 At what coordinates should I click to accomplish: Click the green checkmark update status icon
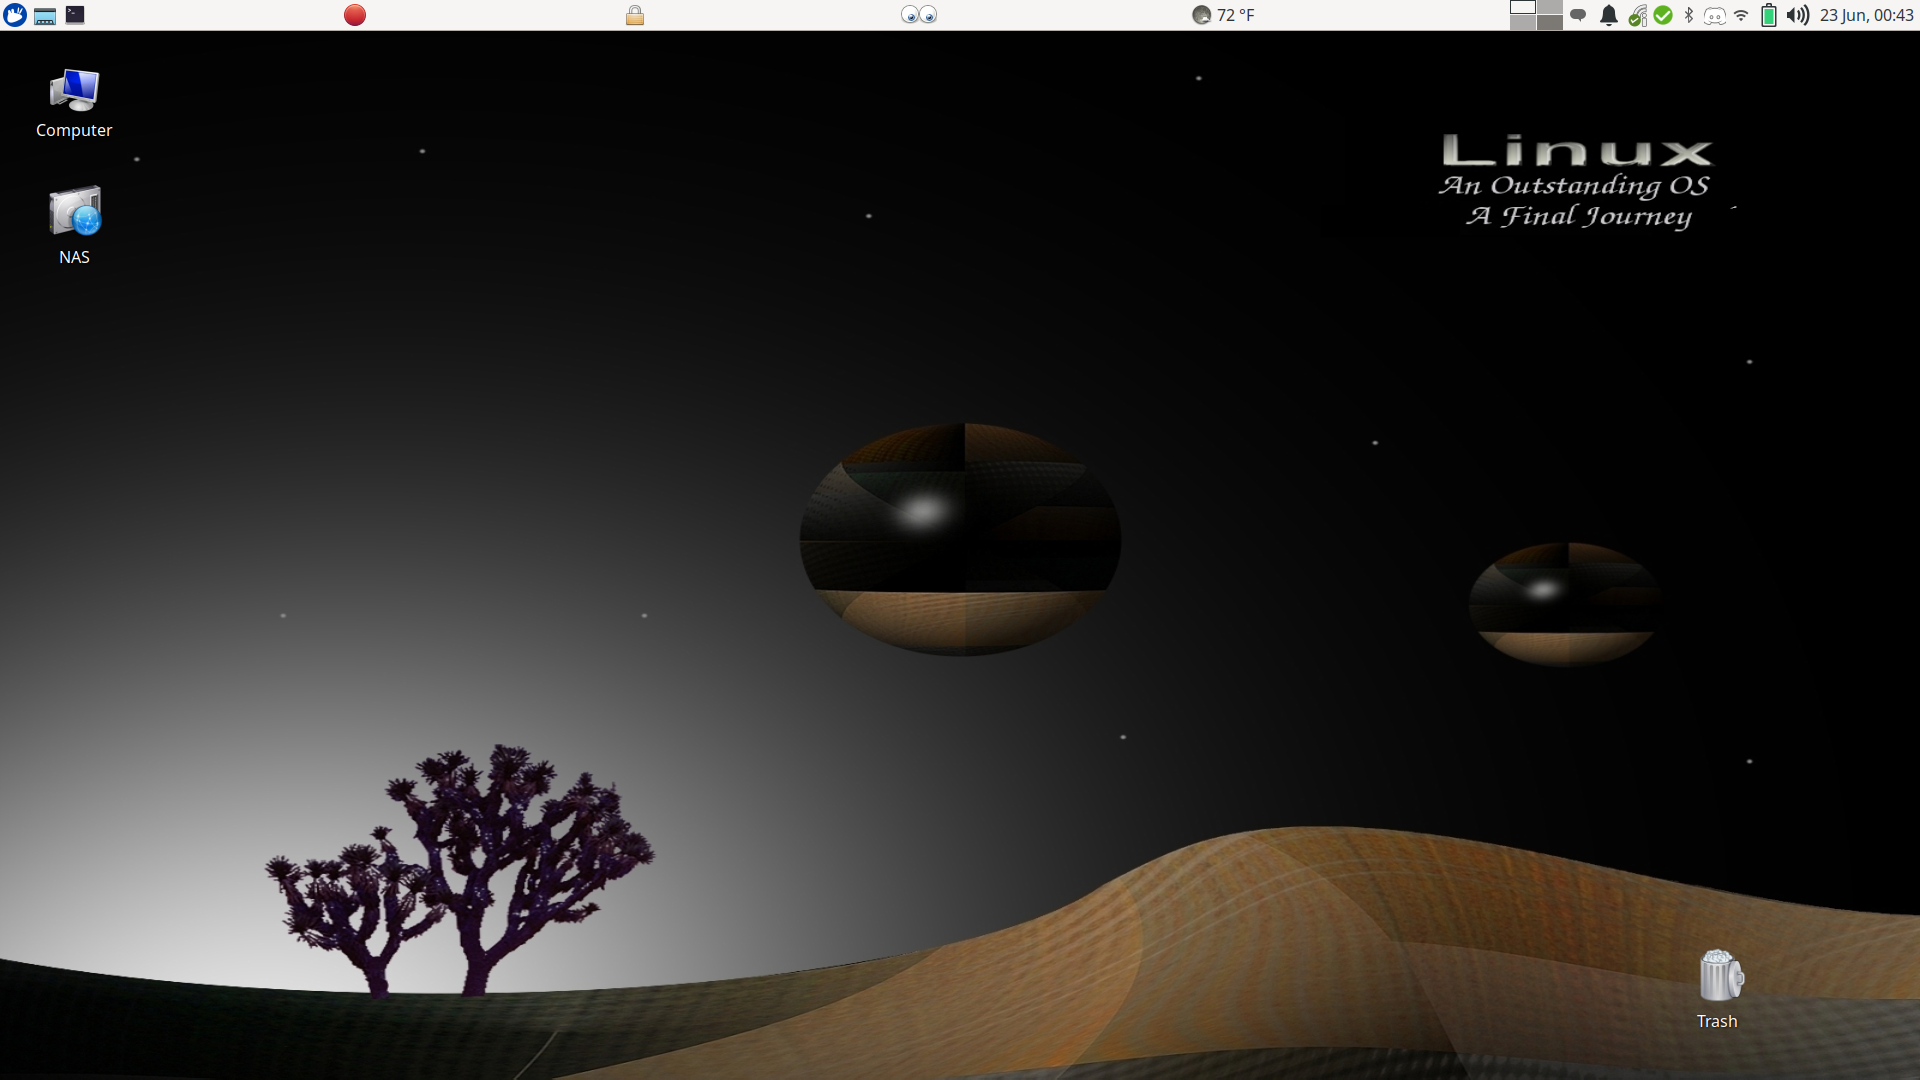point(1663,15)
